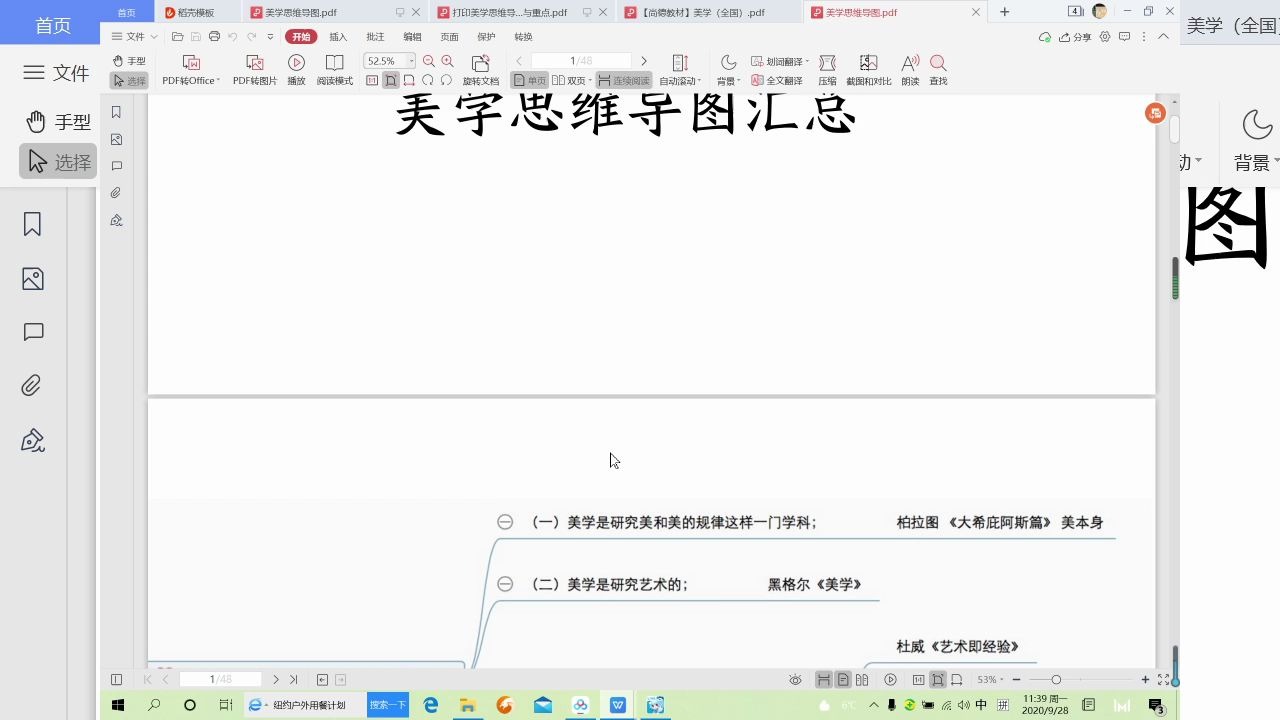The height and width of the screenshot is (720, 1280).
Task: Switch to 开始 ribbon tab
Action: click(301, 37)
